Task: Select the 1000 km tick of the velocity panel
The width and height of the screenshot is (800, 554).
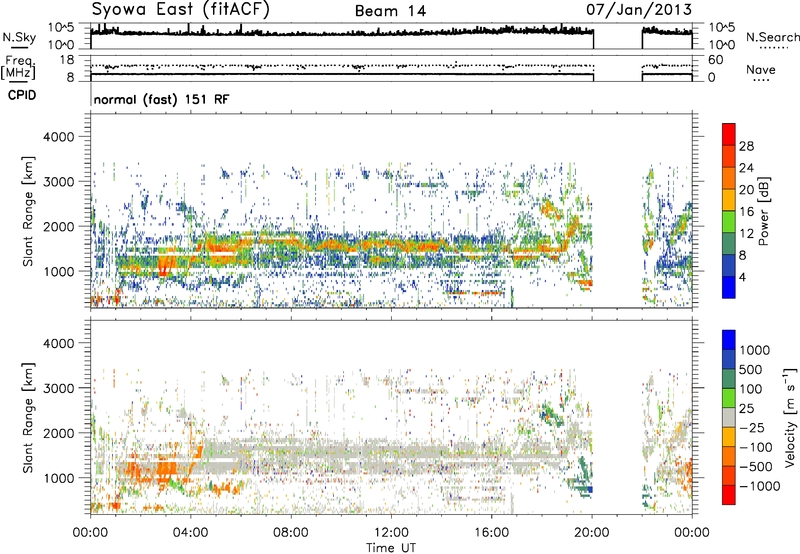Action: pyautogui.click(x=58, y=478)
